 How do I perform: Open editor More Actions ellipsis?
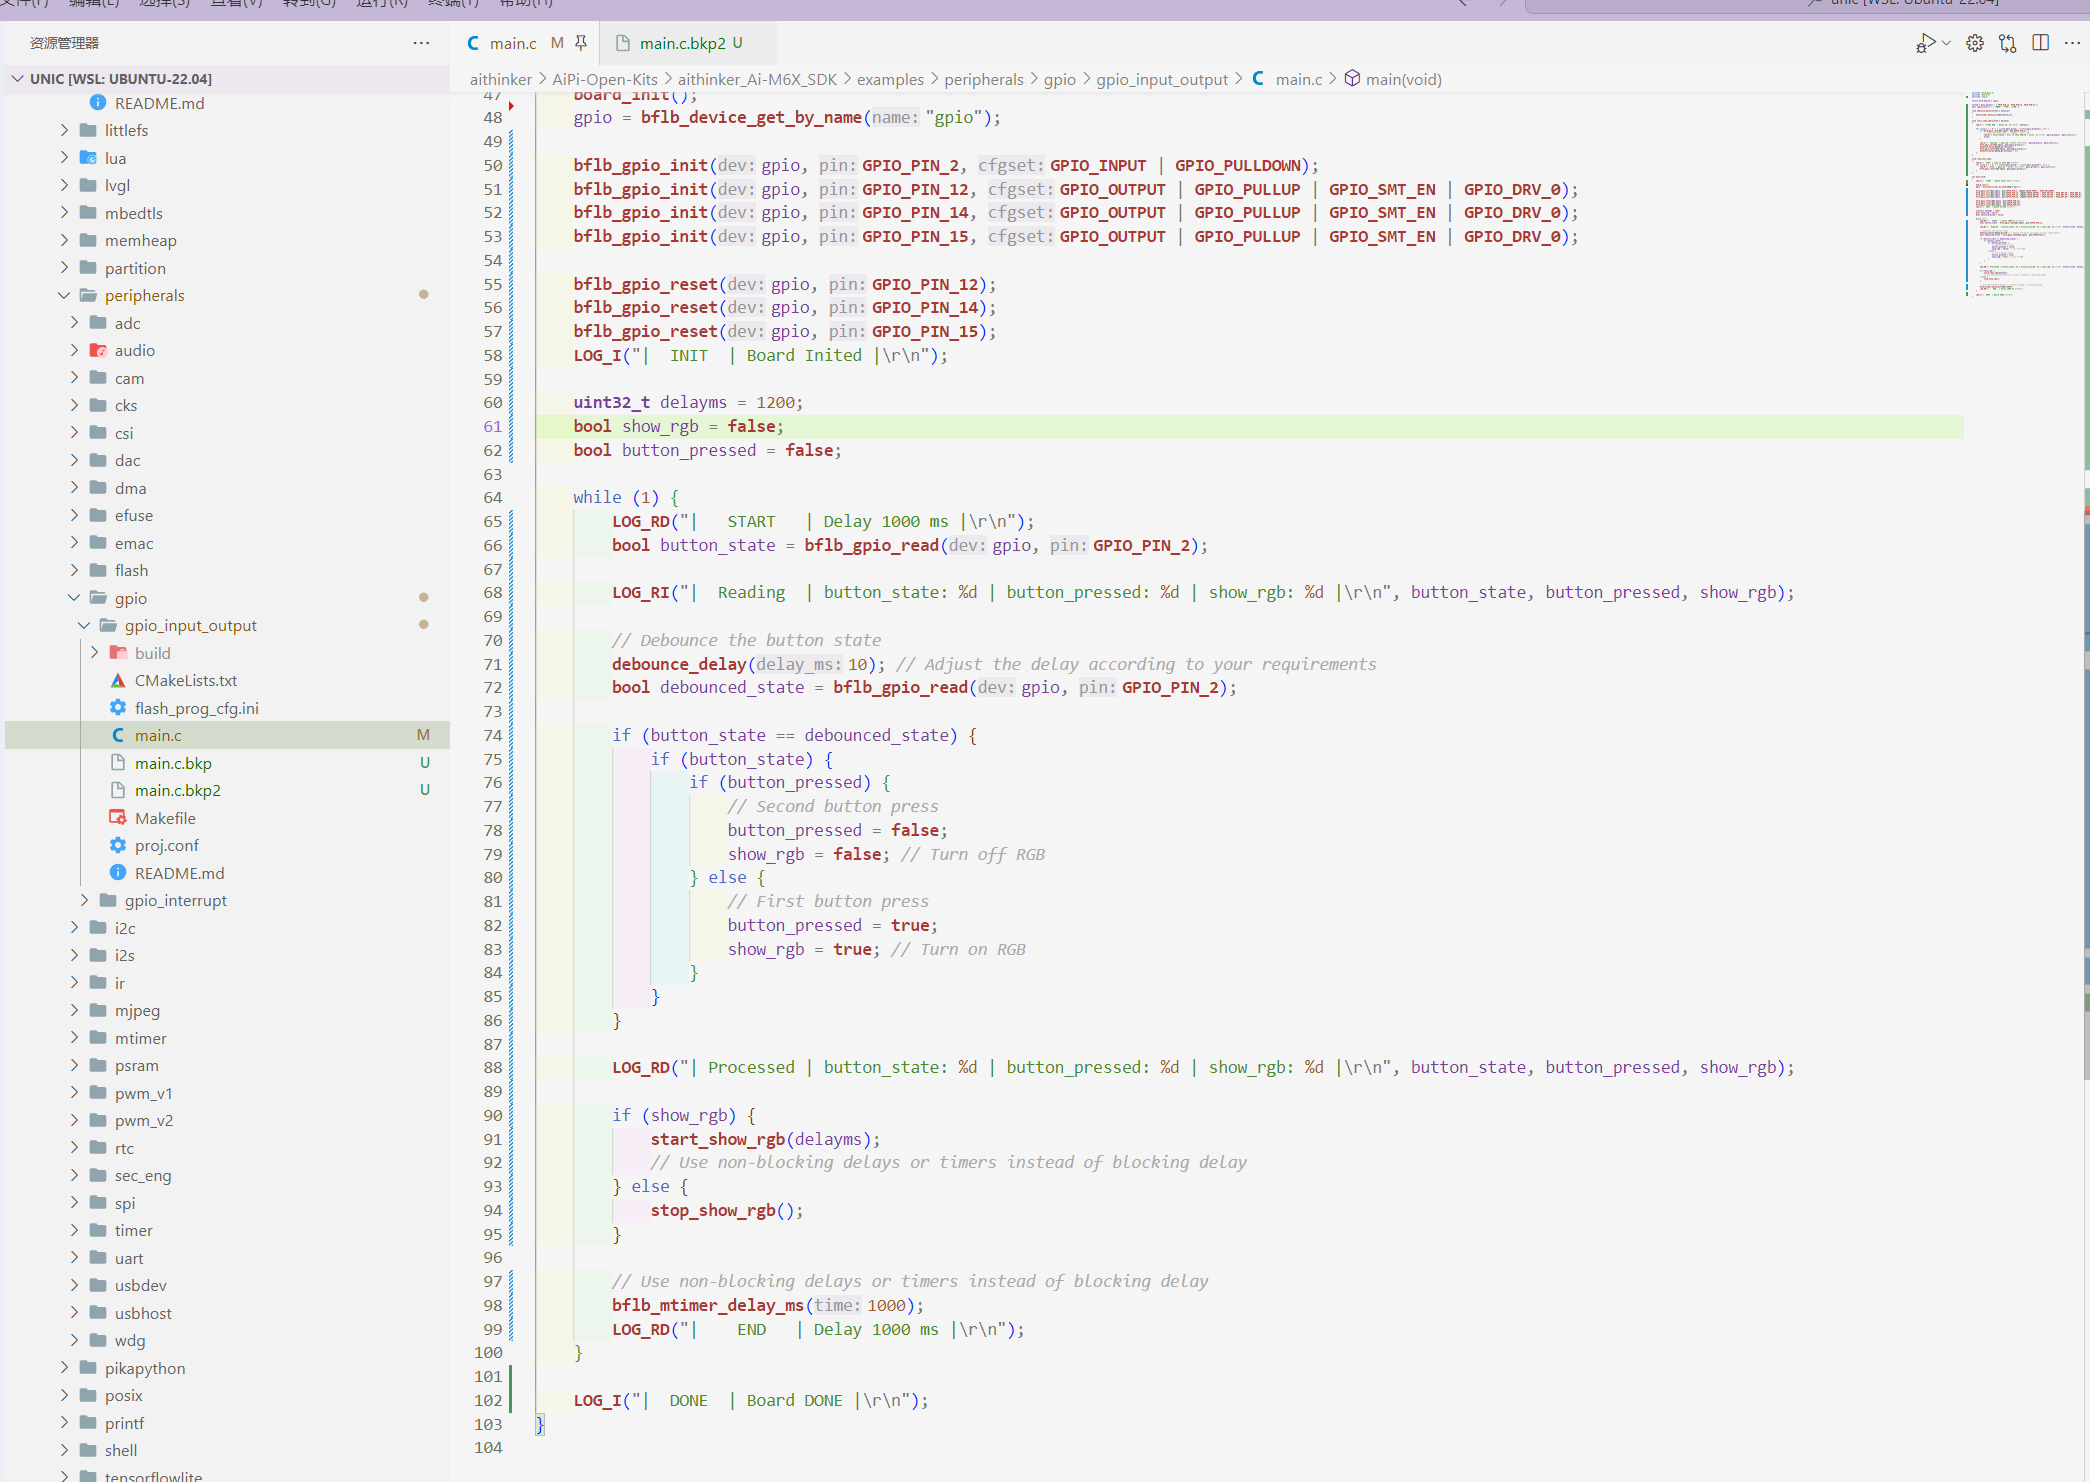[2073, 43]
